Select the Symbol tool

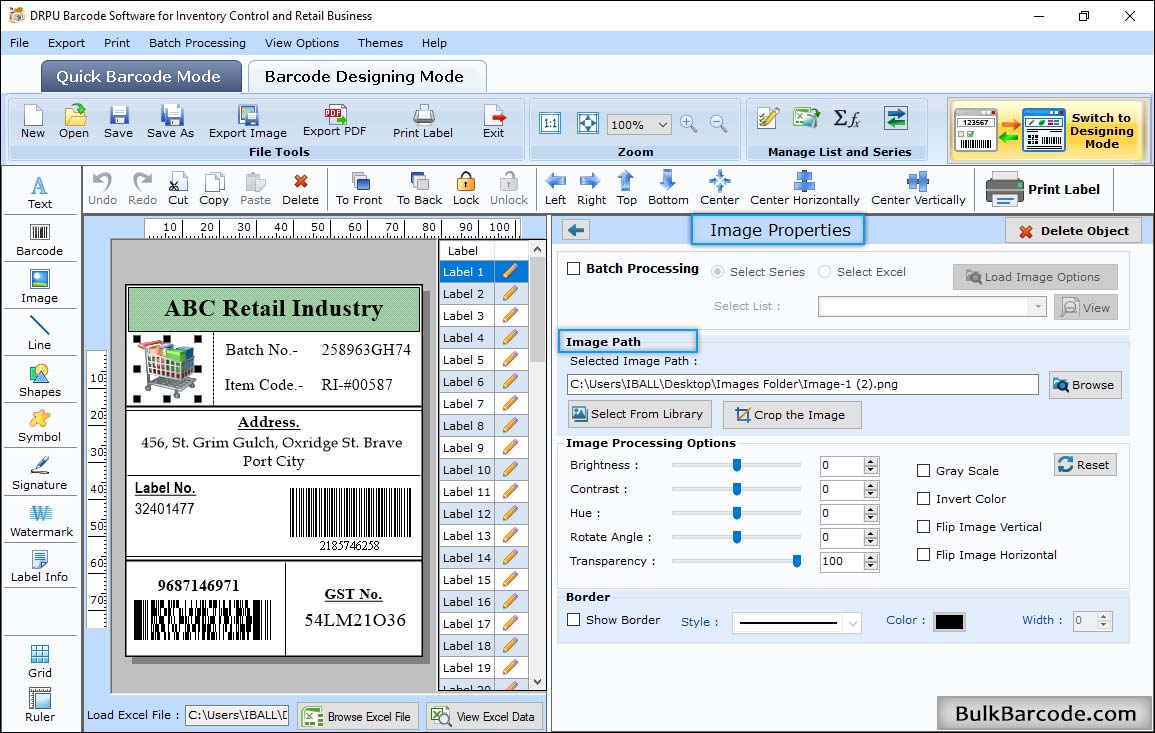click(x=40, y=427)
